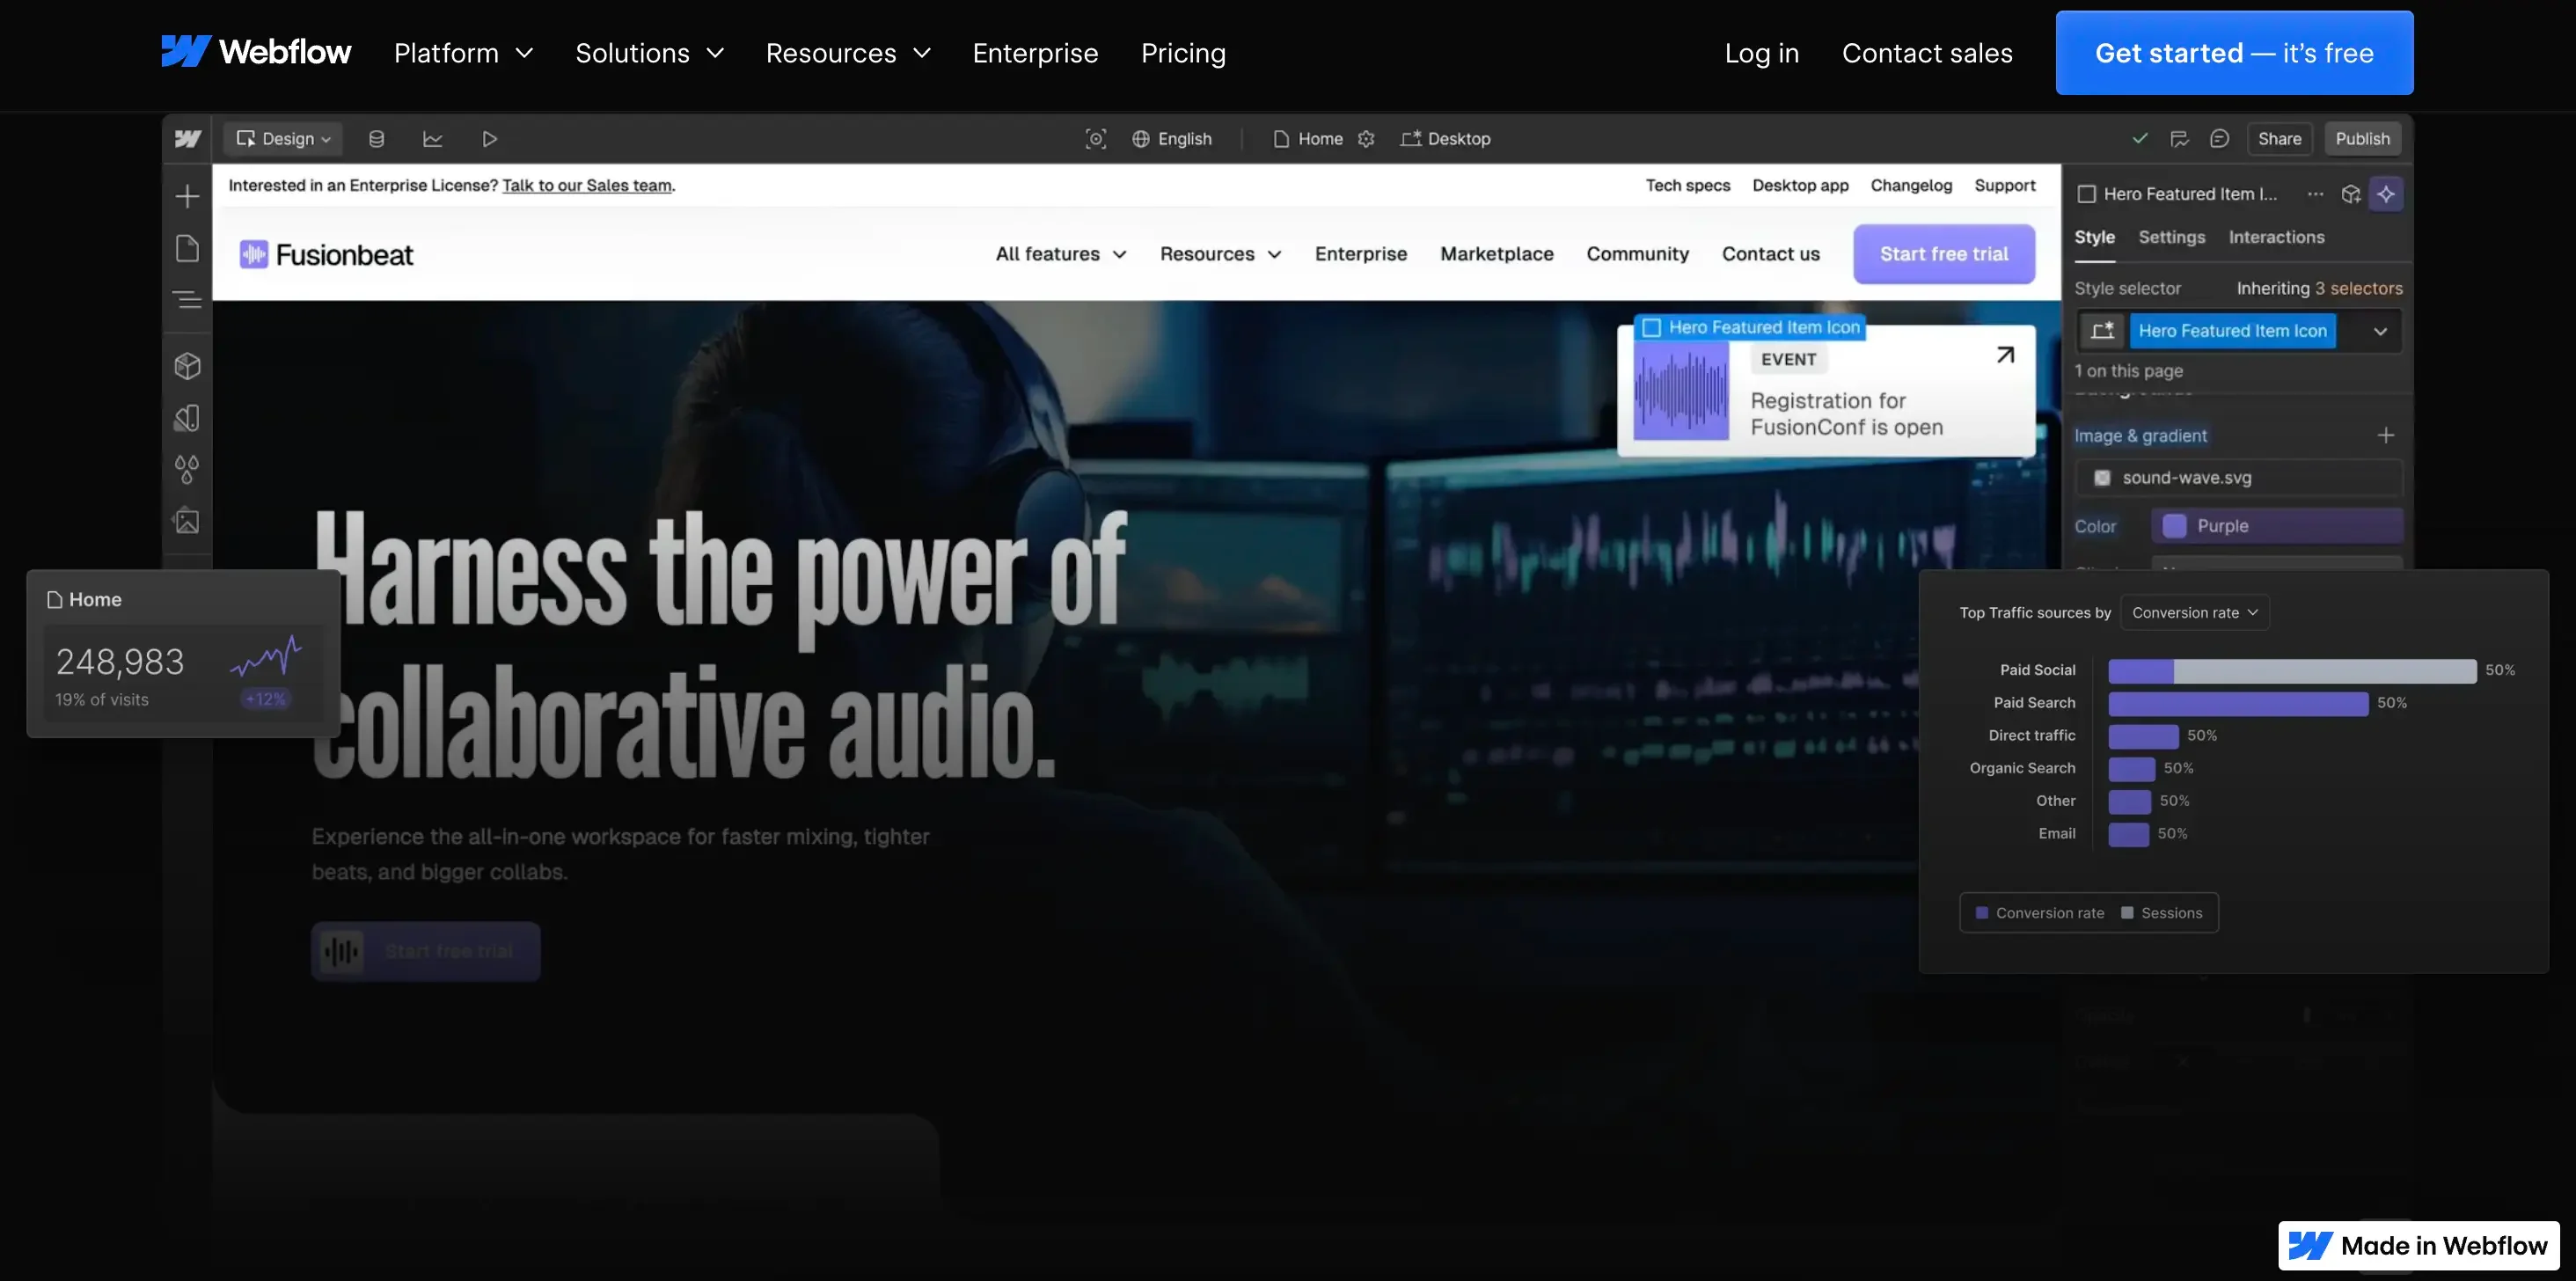Screen dimensions: 2576x1281
Task: Click the Preview play icon
Action: coord(489,139)
